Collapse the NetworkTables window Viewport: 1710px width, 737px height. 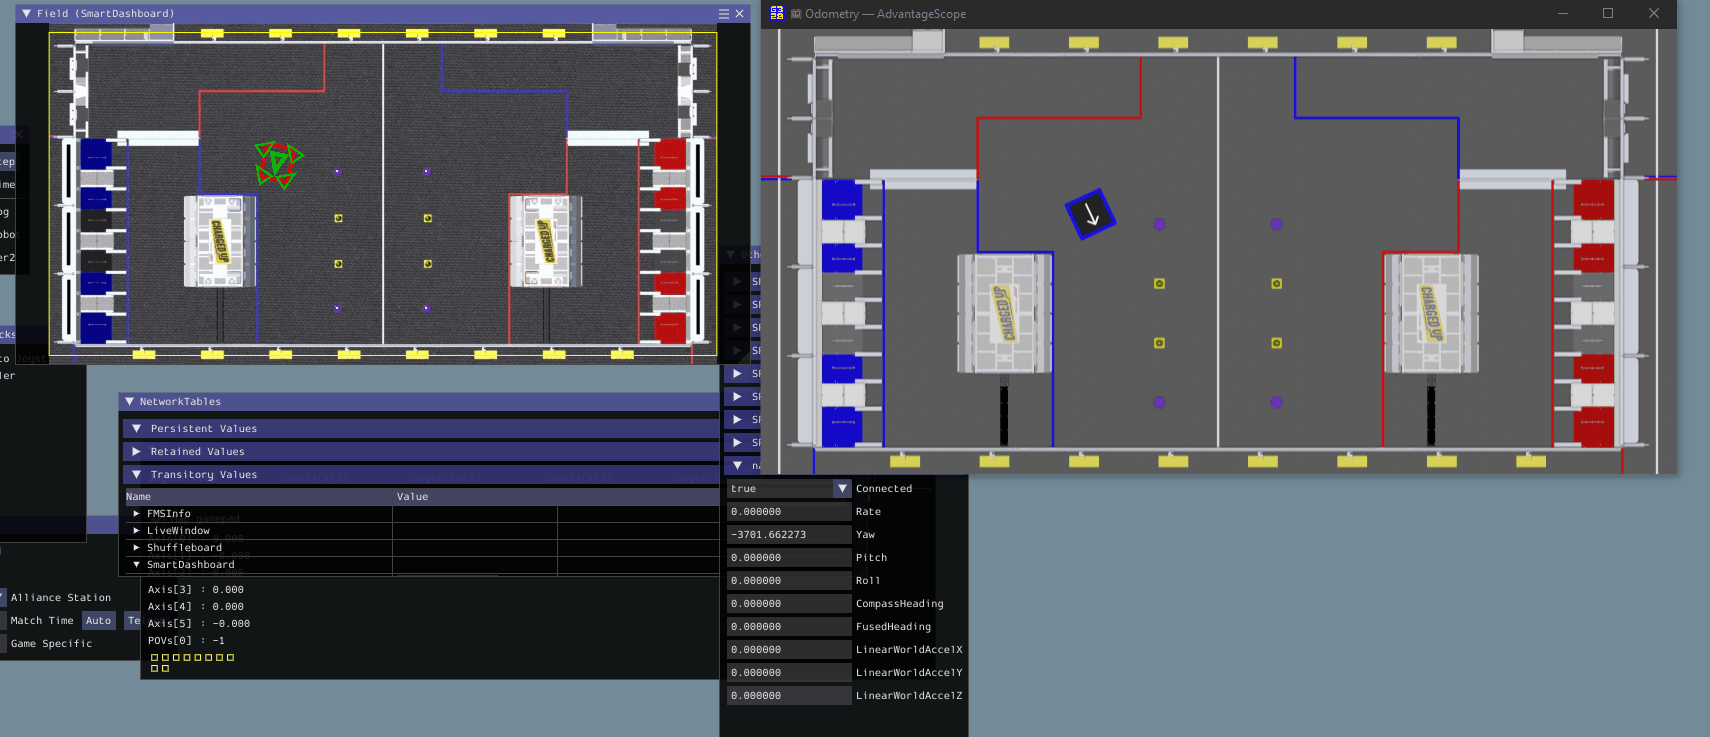pyautogui.click(x=129, y=401)
